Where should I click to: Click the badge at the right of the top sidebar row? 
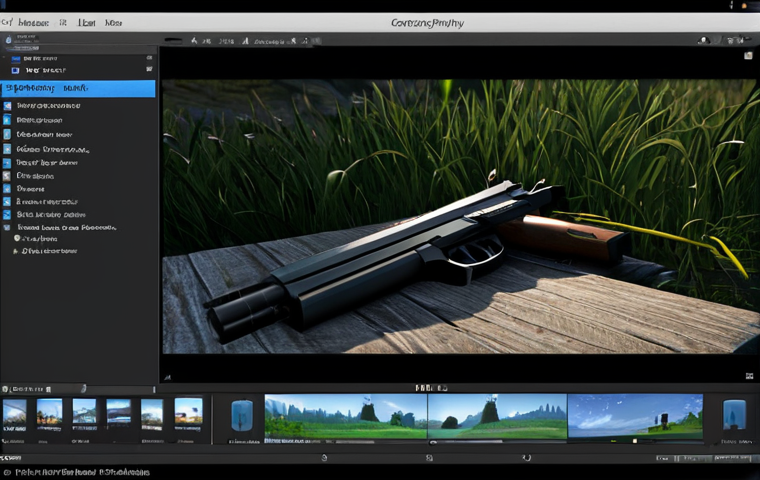(149, 58)
